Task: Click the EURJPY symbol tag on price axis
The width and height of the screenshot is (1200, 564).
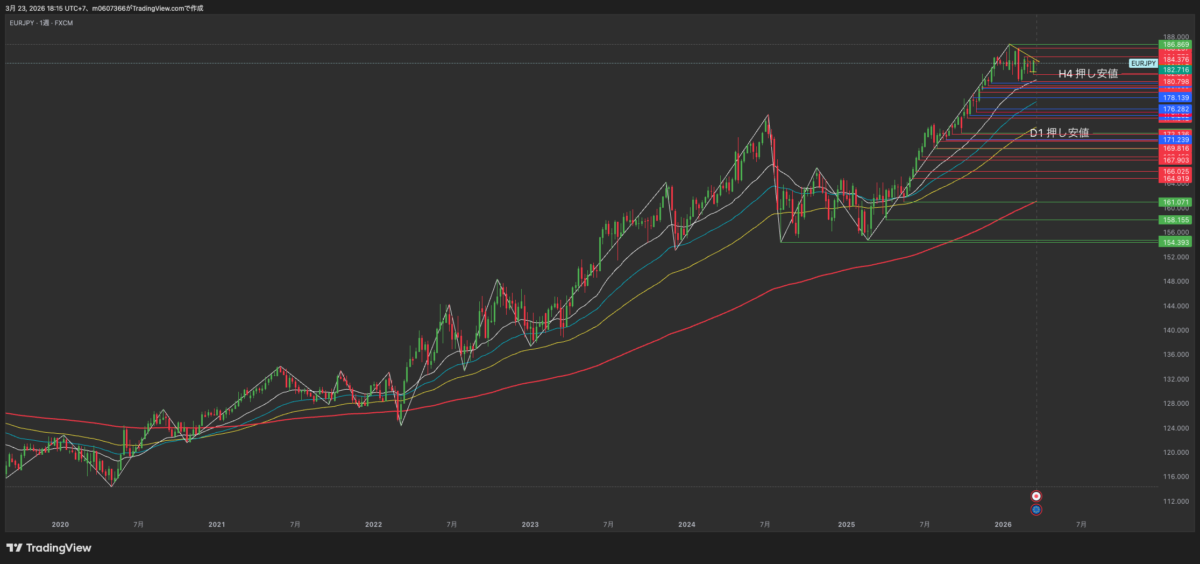Action: point(1143,63)
